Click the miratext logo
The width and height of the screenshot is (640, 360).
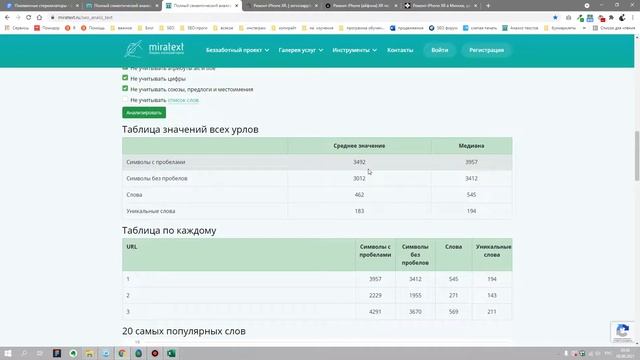[154, 49]
